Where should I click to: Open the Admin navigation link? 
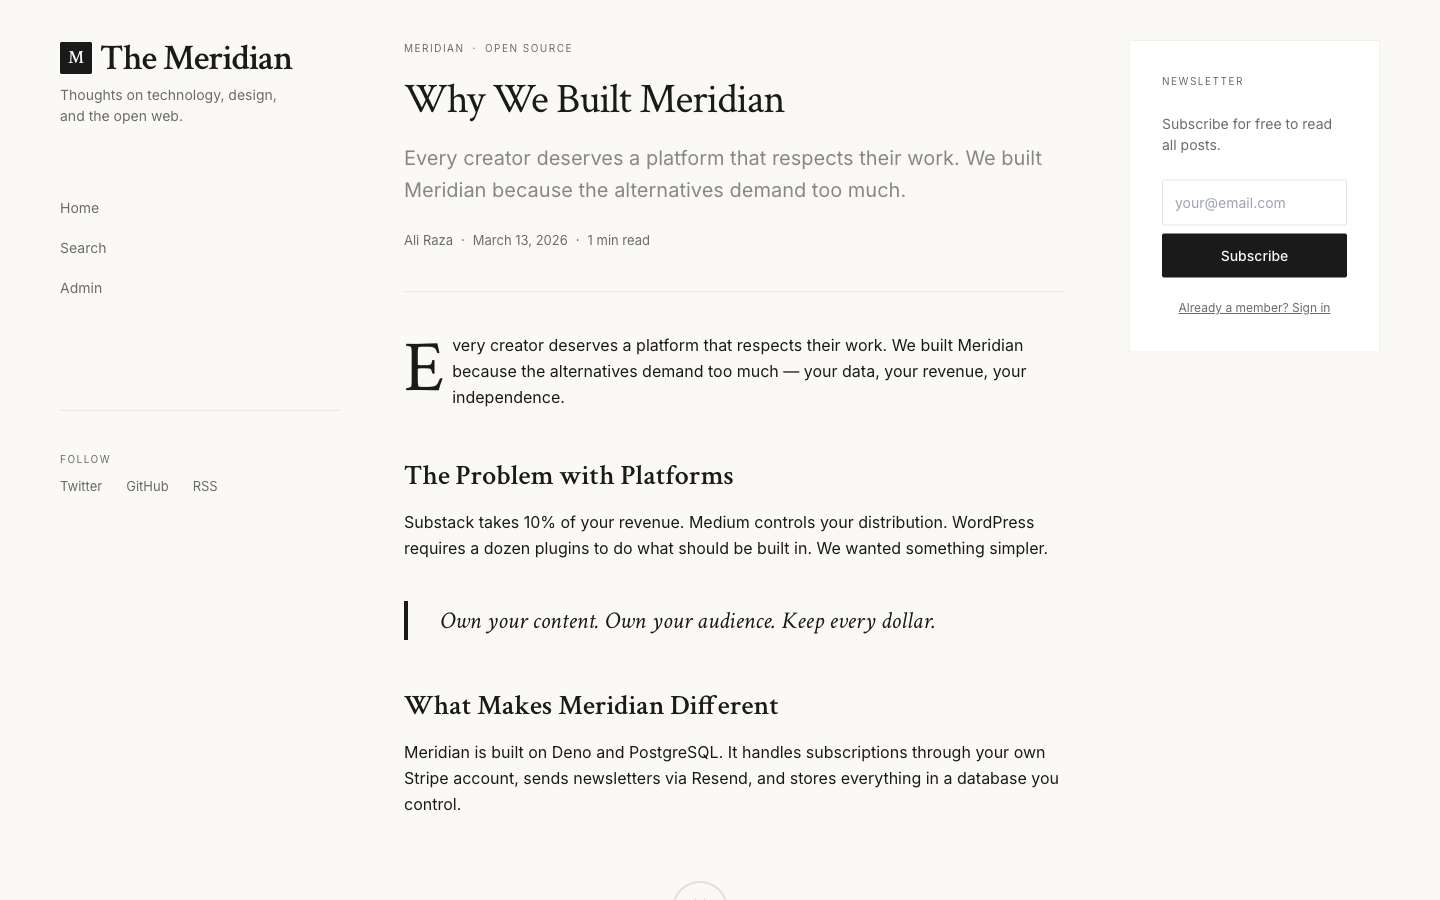tap(81, 288)
